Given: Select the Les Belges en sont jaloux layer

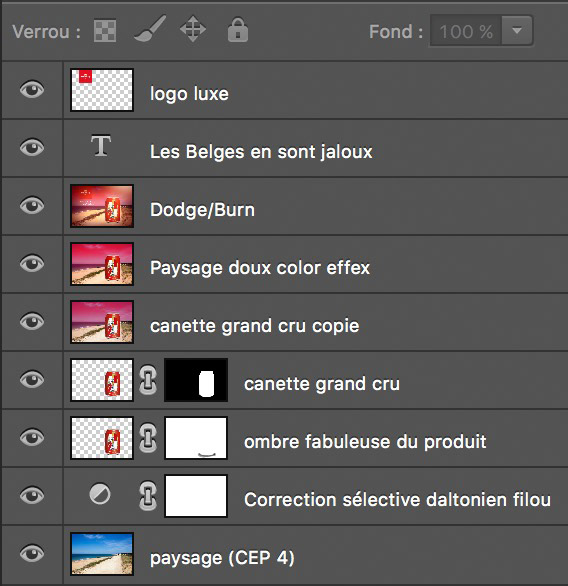Looking at the screenshot, I should pos(315,148).
